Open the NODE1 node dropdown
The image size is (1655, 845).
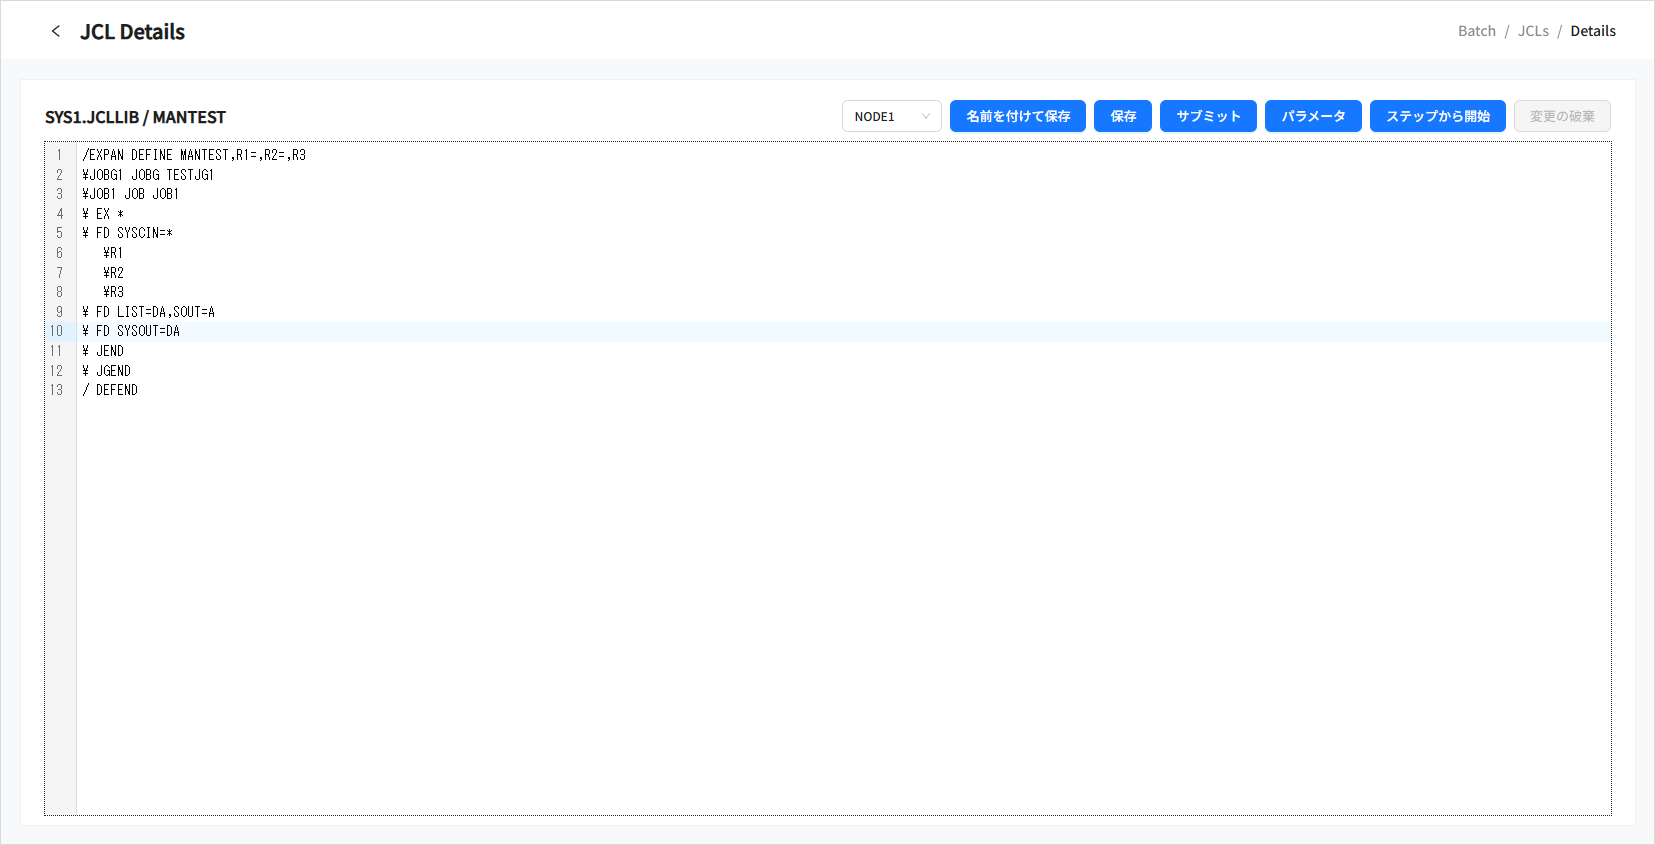[891, 116]
